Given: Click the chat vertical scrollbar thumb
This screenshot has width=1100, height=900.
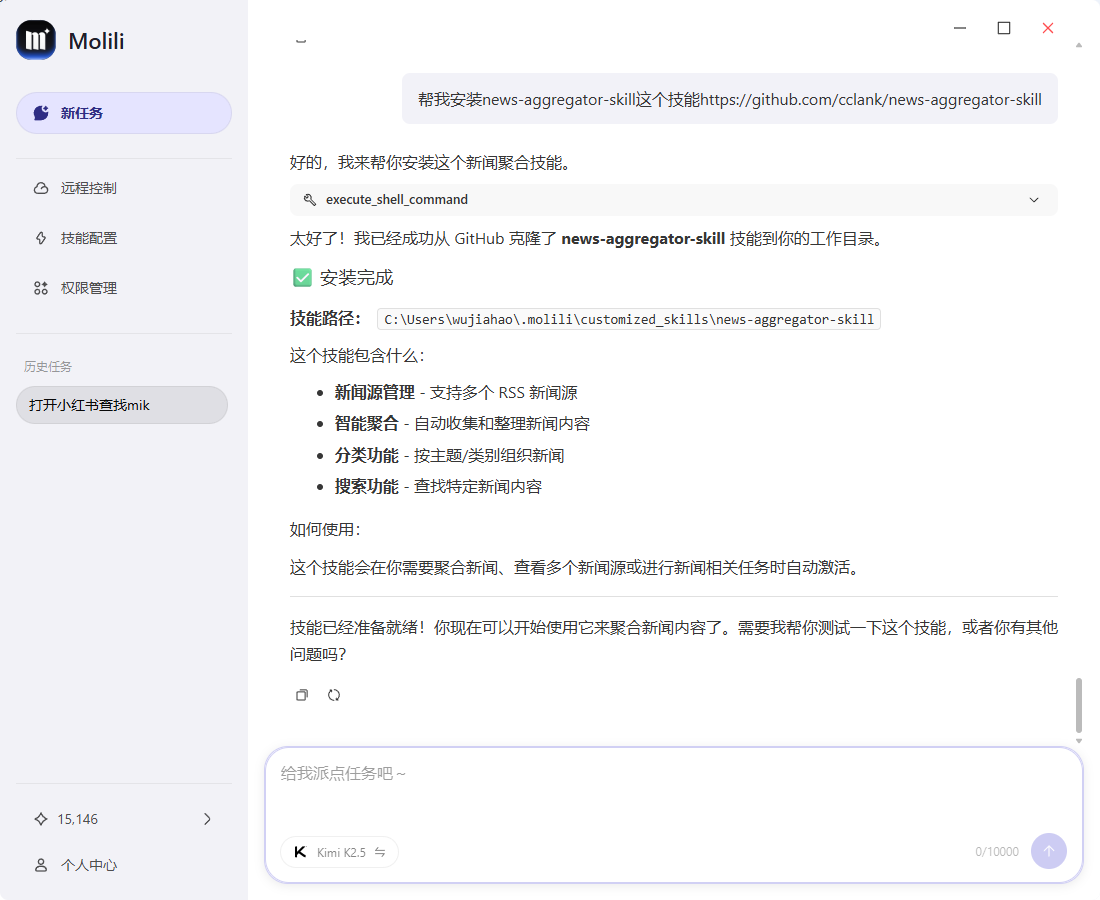Looking at the screenshot, I should coord(1078,704).
